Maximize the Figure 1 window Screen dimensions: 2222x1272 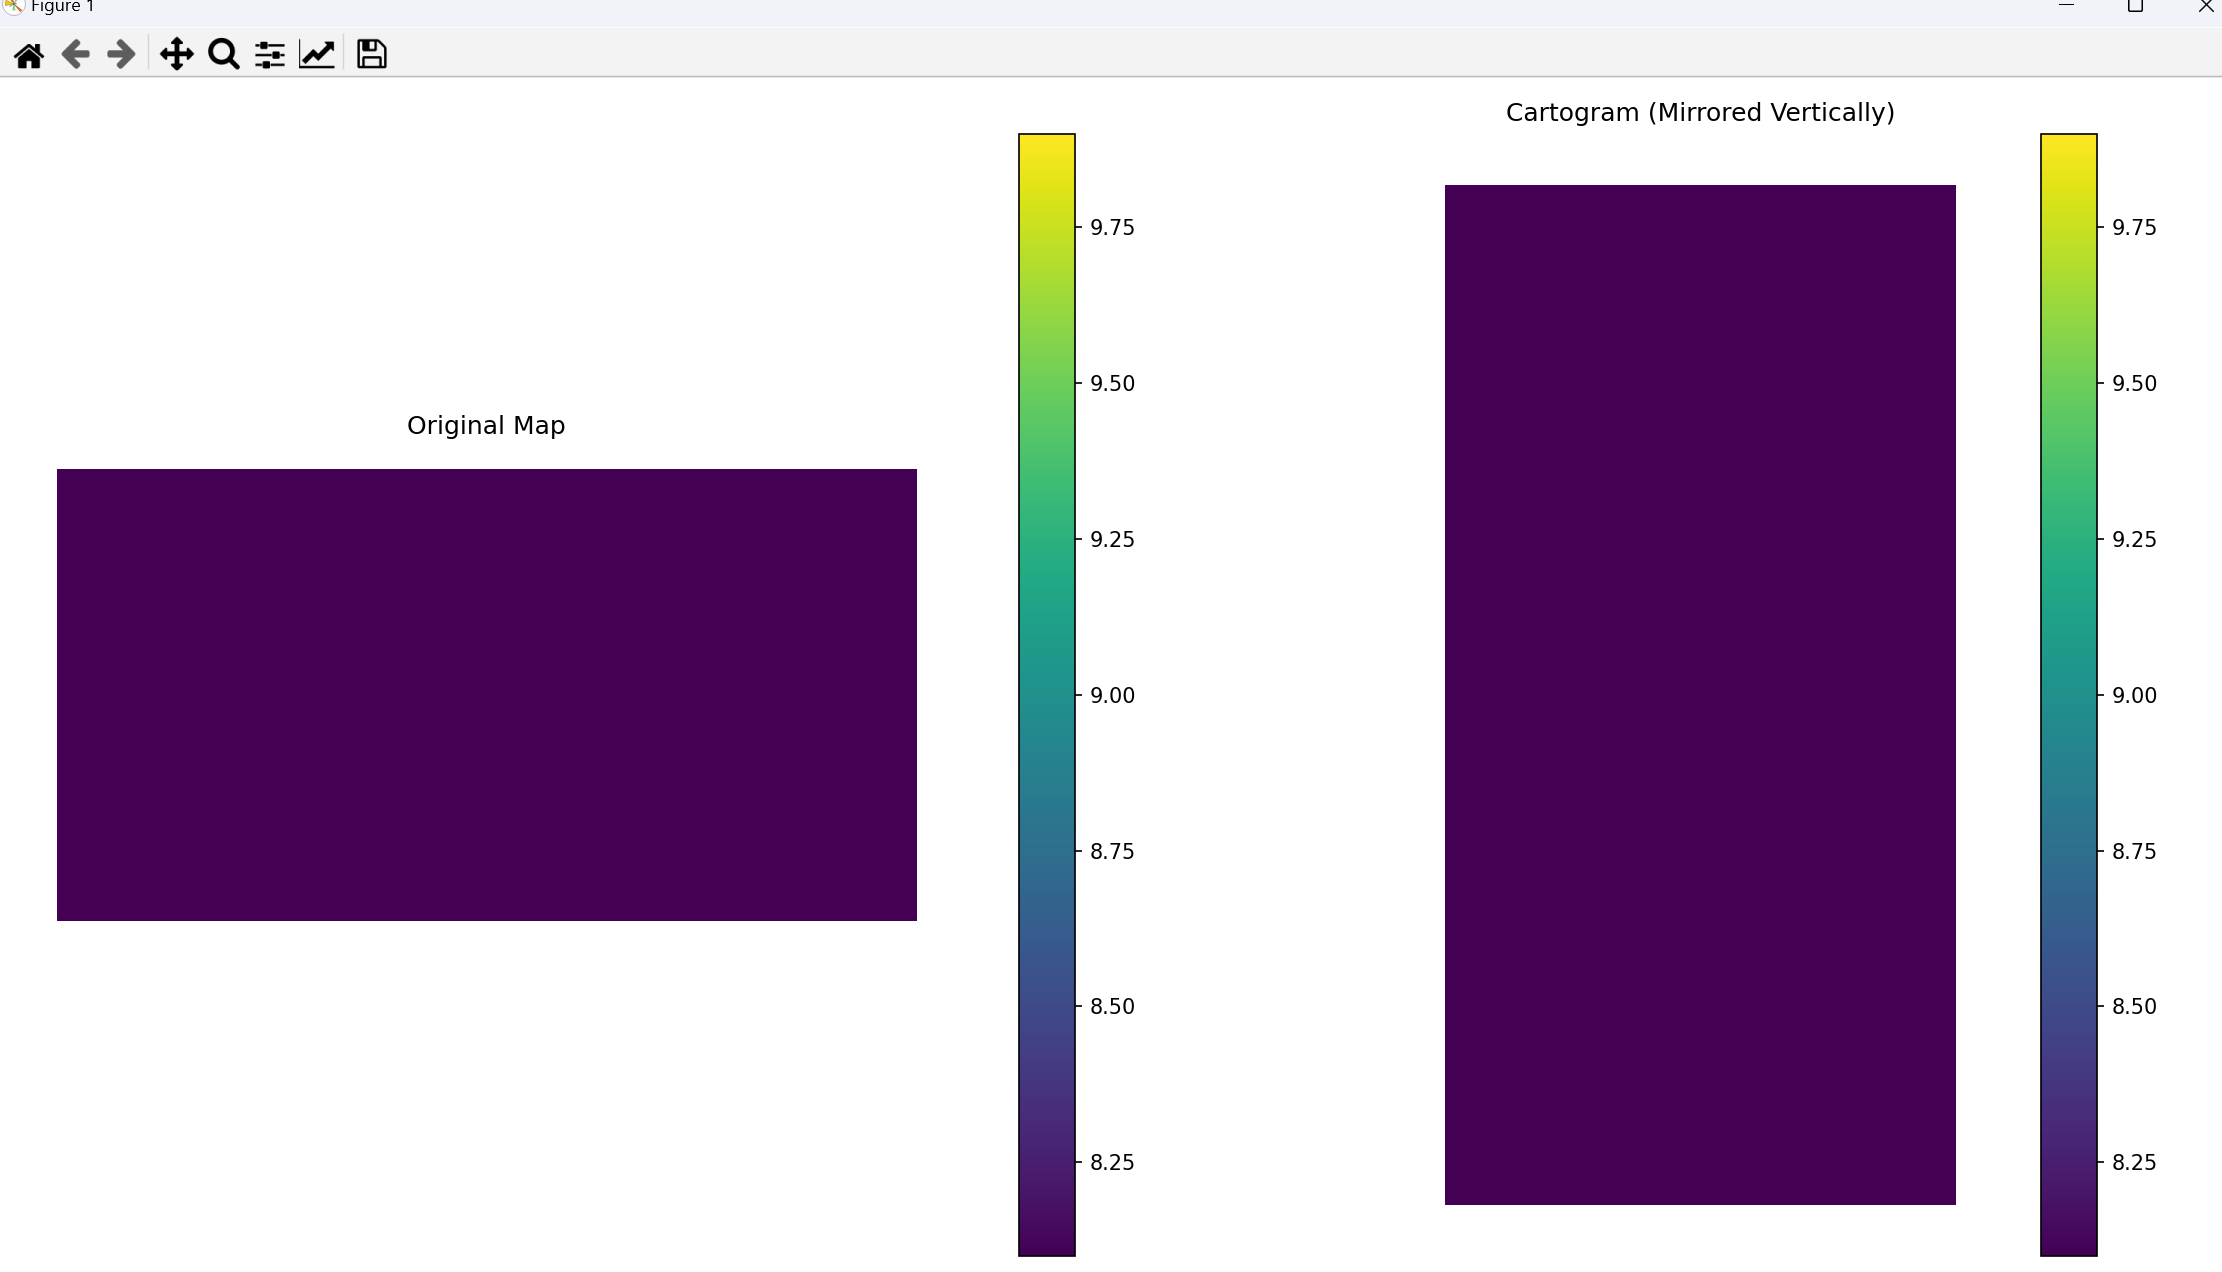[2135, 6]
